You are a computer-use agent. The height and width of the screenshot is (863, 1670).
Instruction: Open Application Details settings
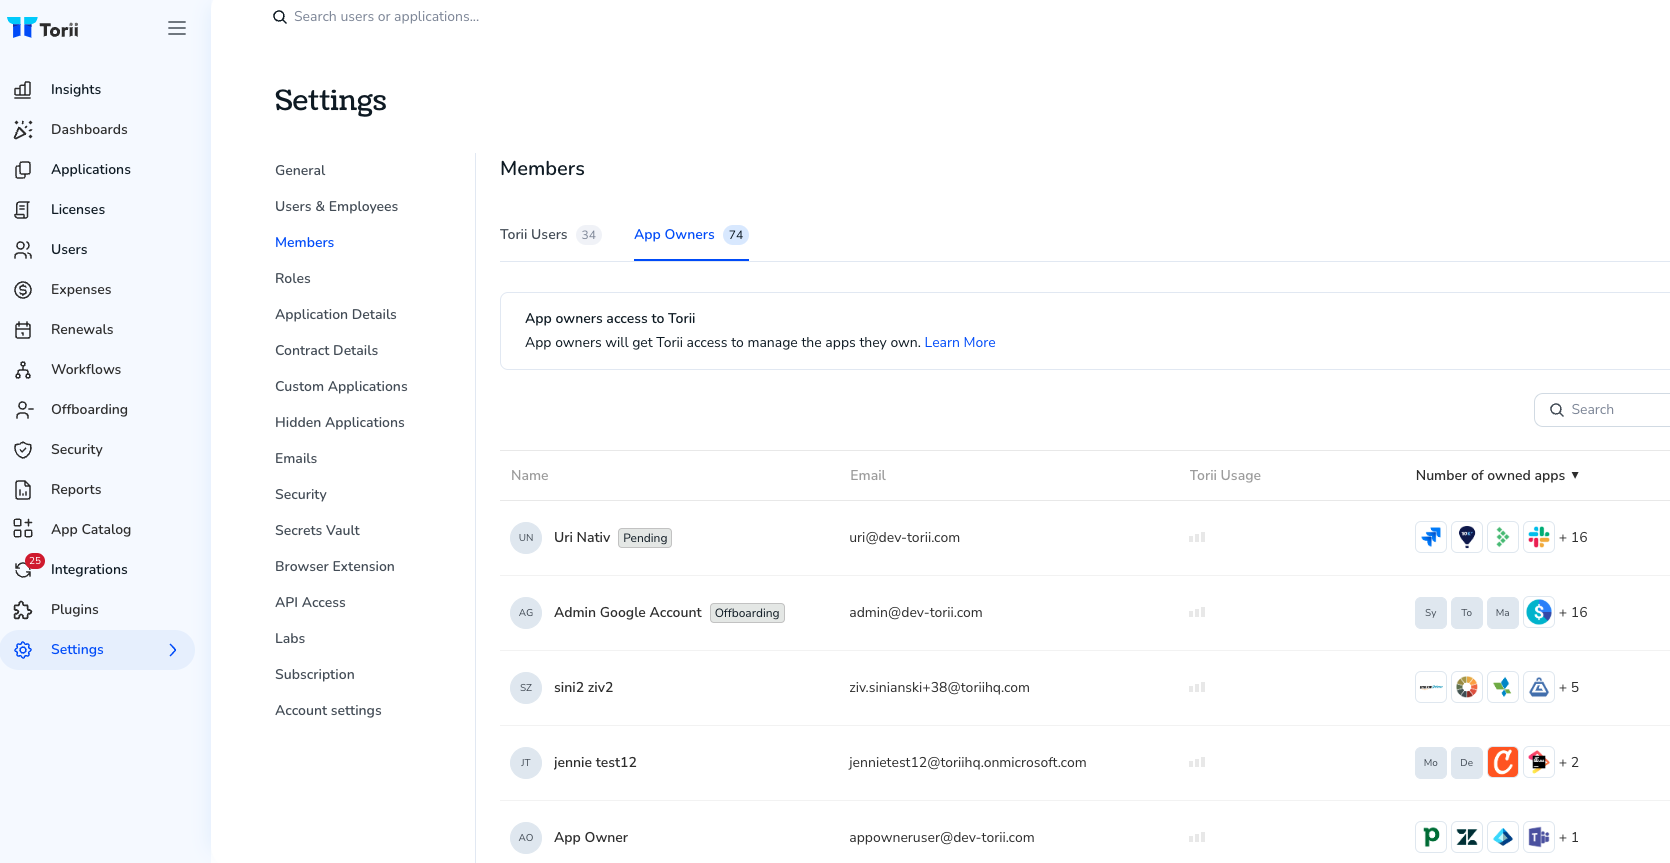click(x=335, y=315)
